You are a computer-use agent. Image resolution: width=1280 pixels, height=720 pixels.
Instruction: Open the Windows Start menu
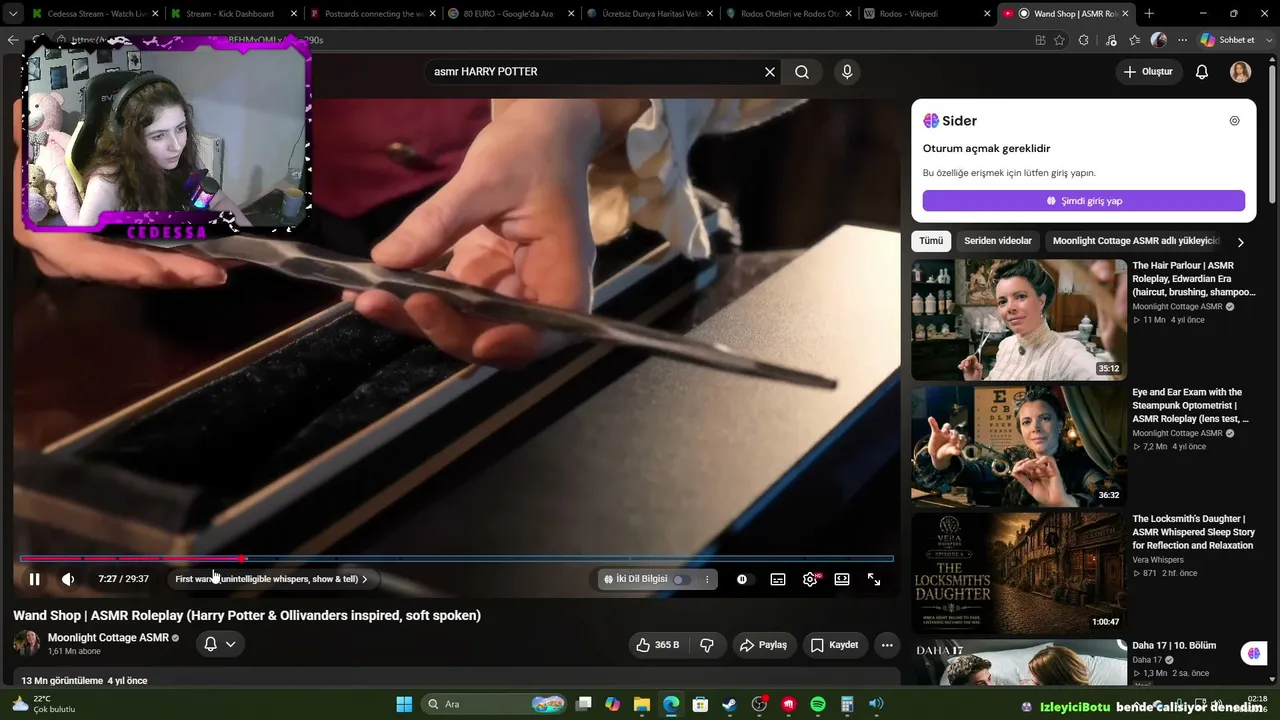click(404, 704)
